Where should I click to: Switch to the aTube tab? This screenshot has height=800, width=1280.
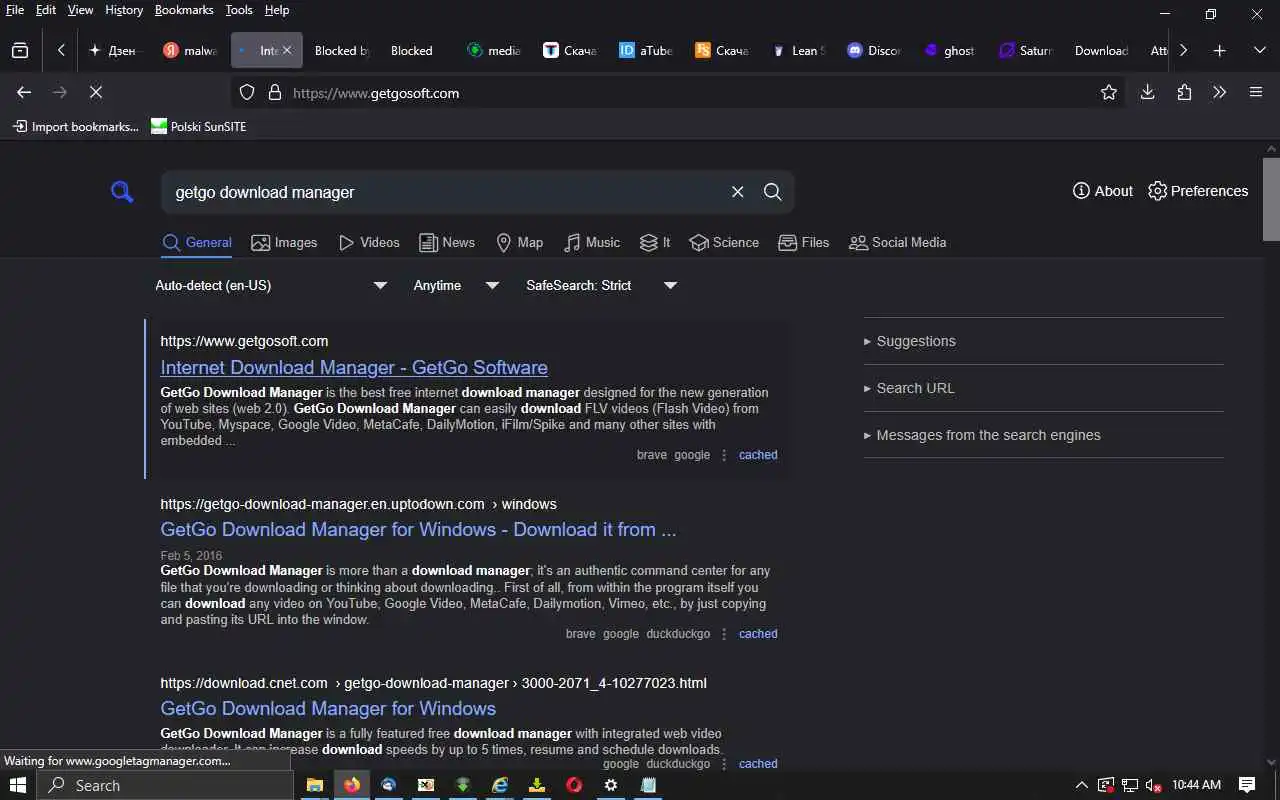[x=645, y=51]
